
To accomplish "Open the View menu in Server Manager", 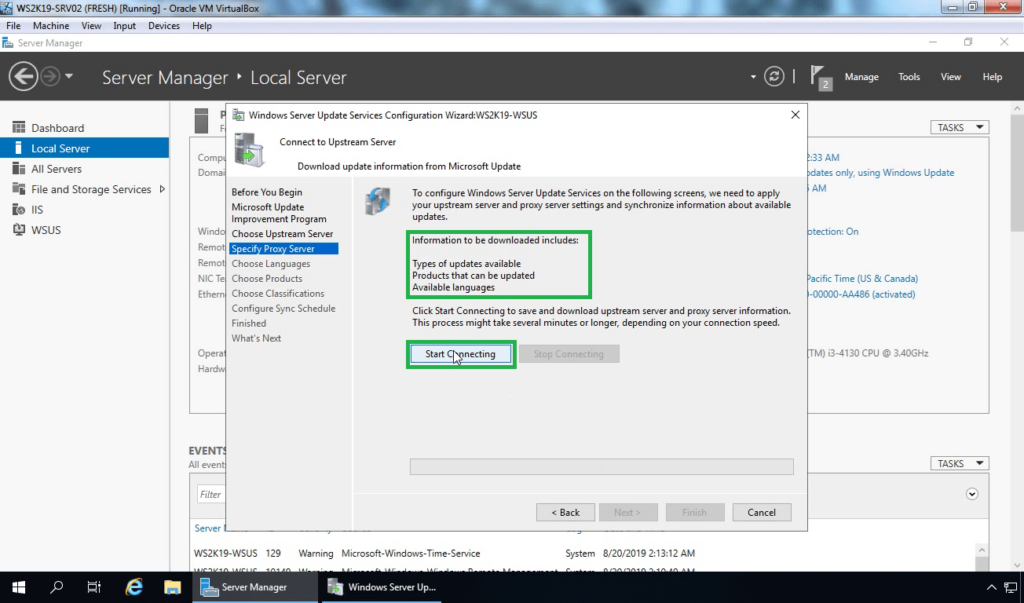I will coord(950,77).
